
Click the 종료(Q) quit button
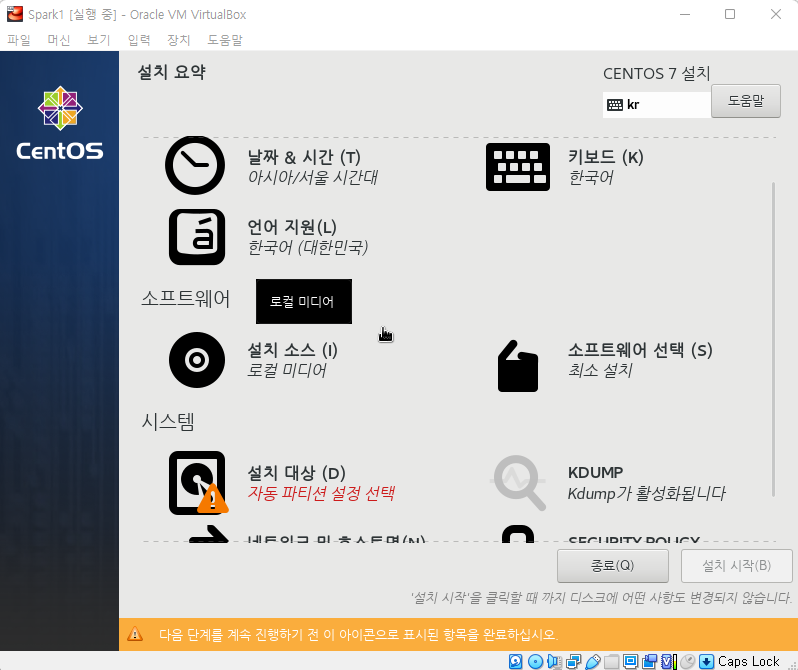(613, 565)
